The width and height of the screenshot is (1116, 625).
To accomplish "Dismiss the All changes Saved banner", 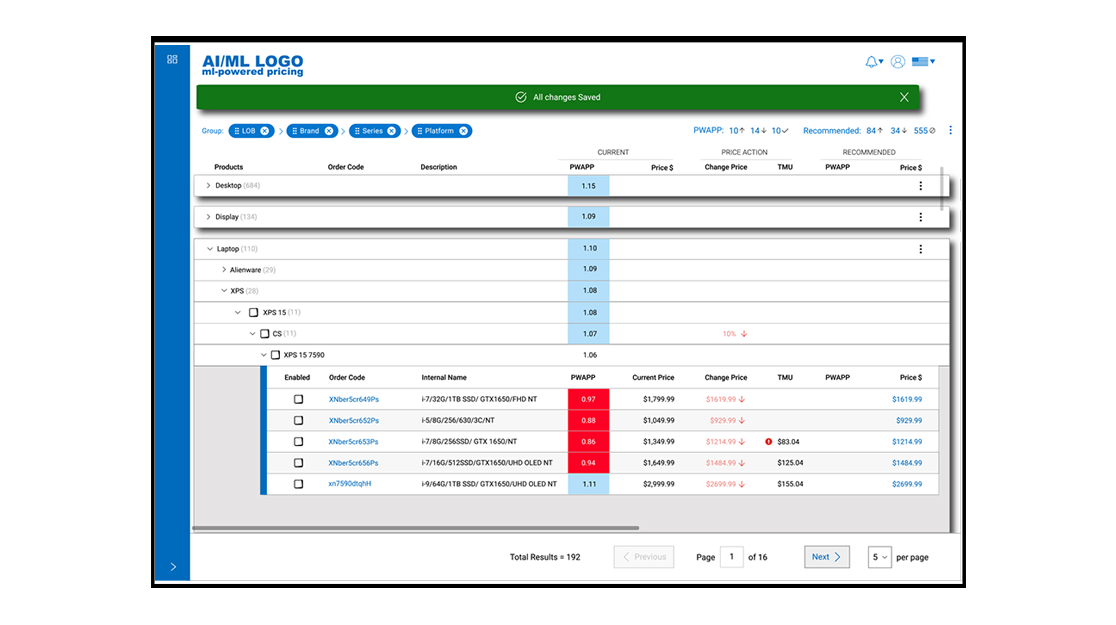I will pyautogui.click(x=904, y=98).
